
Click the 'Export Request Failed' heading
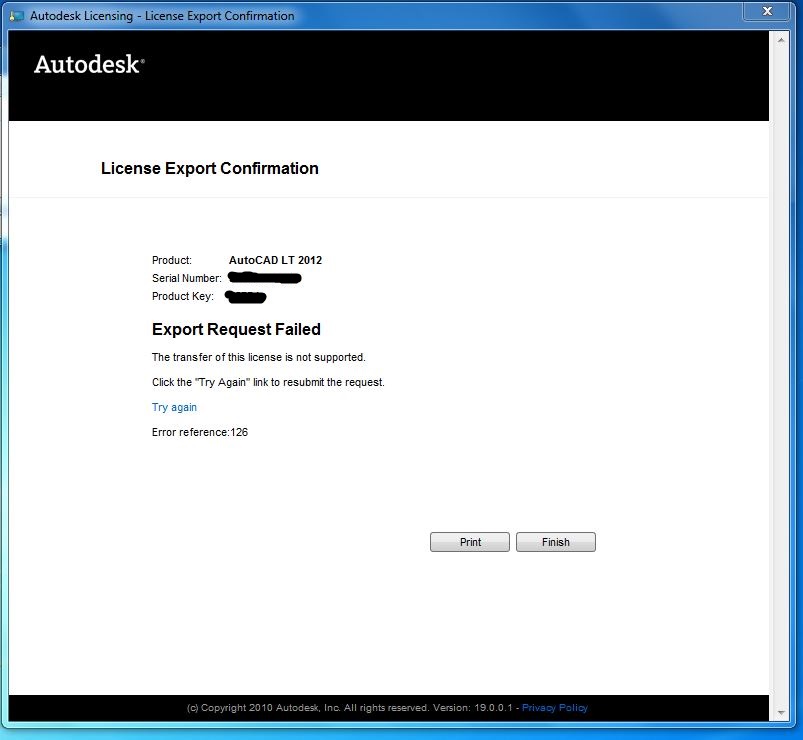coord(236,329)
